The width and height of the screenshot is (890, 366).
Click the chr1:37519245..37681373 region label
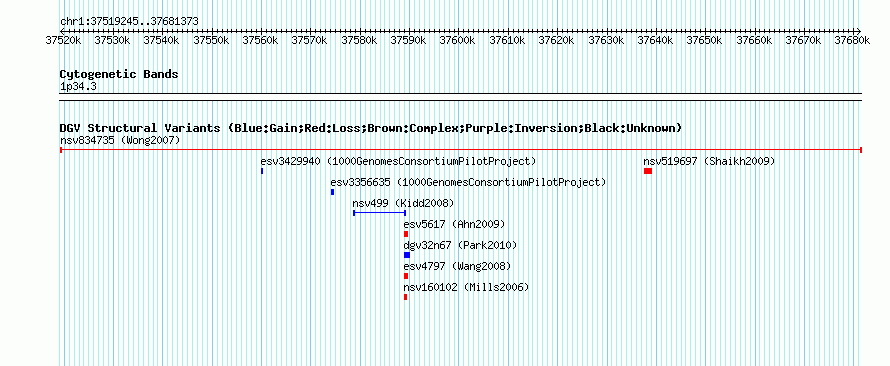(129, 21)
